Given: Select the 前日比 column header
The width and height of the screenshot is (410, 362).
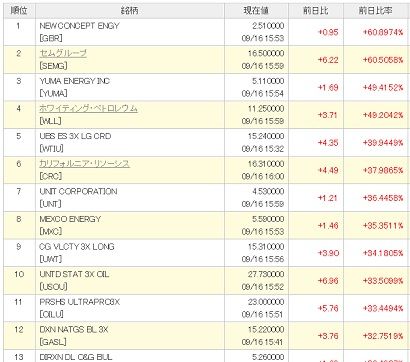Looking at the screenshot, I should click(316, 11).
